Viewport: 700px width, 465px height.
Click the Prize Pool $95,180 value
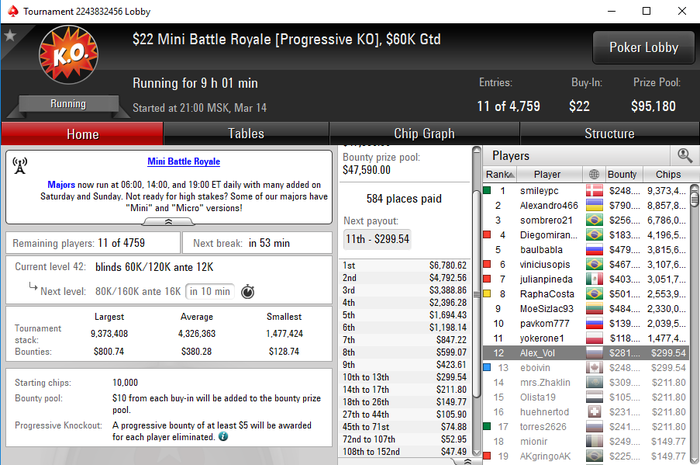pos(653,106)
